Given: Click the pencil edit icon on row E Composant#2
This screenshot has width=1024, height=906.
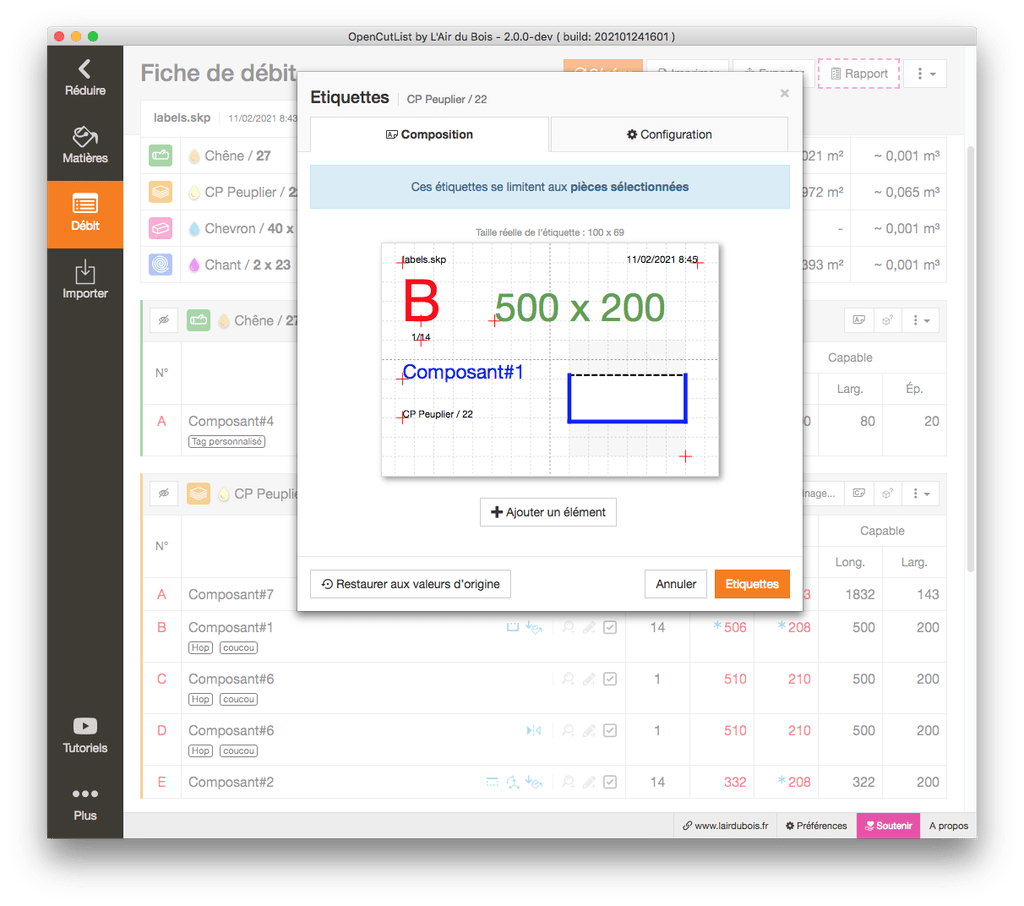Looking at the screenshot, I should pos(589,782).
